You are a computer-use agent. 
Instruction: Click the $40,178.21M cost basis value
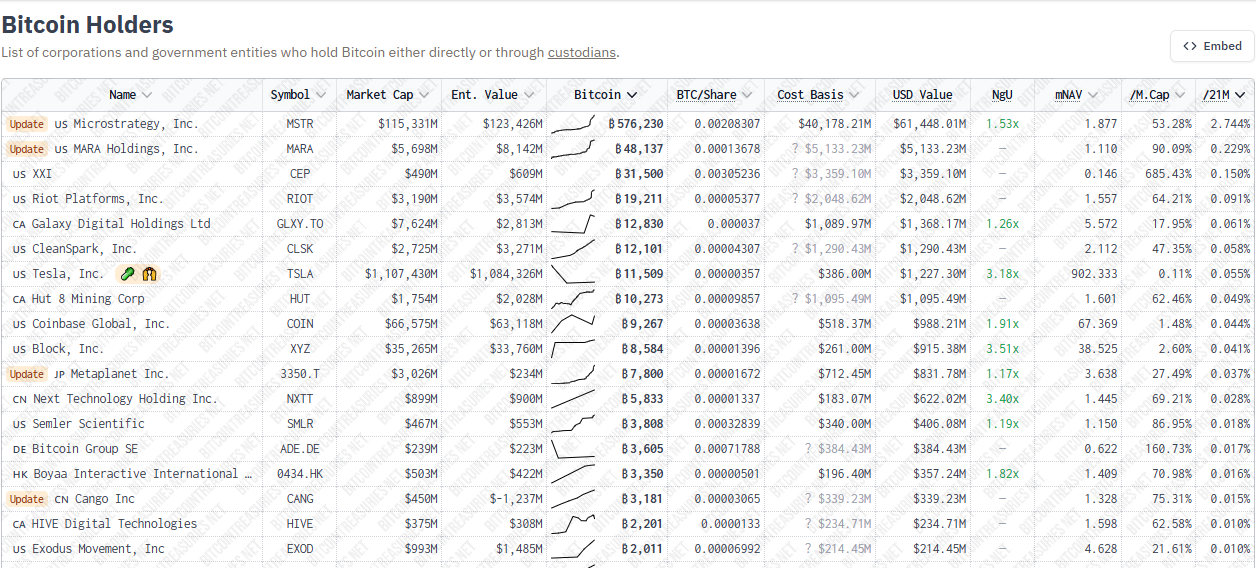(835, 124)
